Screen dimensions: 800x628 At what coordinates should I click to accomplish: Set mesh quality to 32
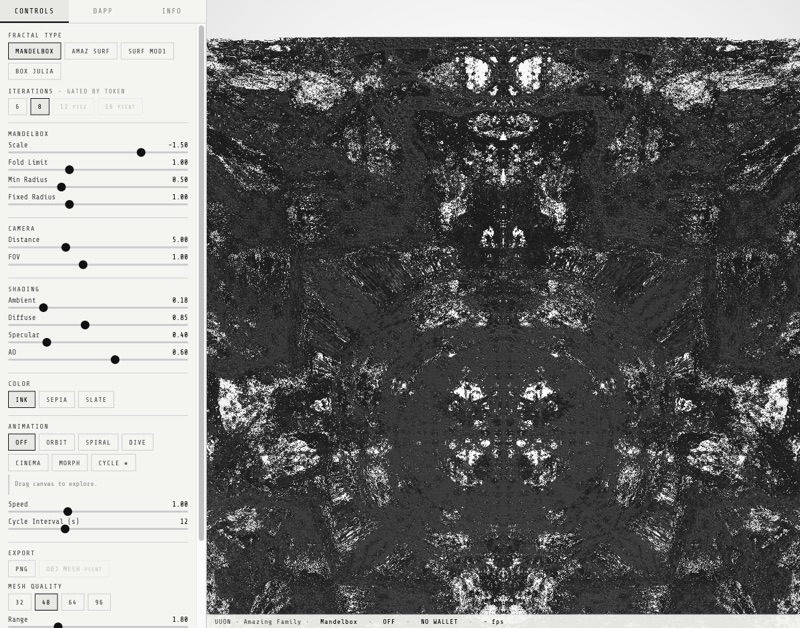click(19, 602)
